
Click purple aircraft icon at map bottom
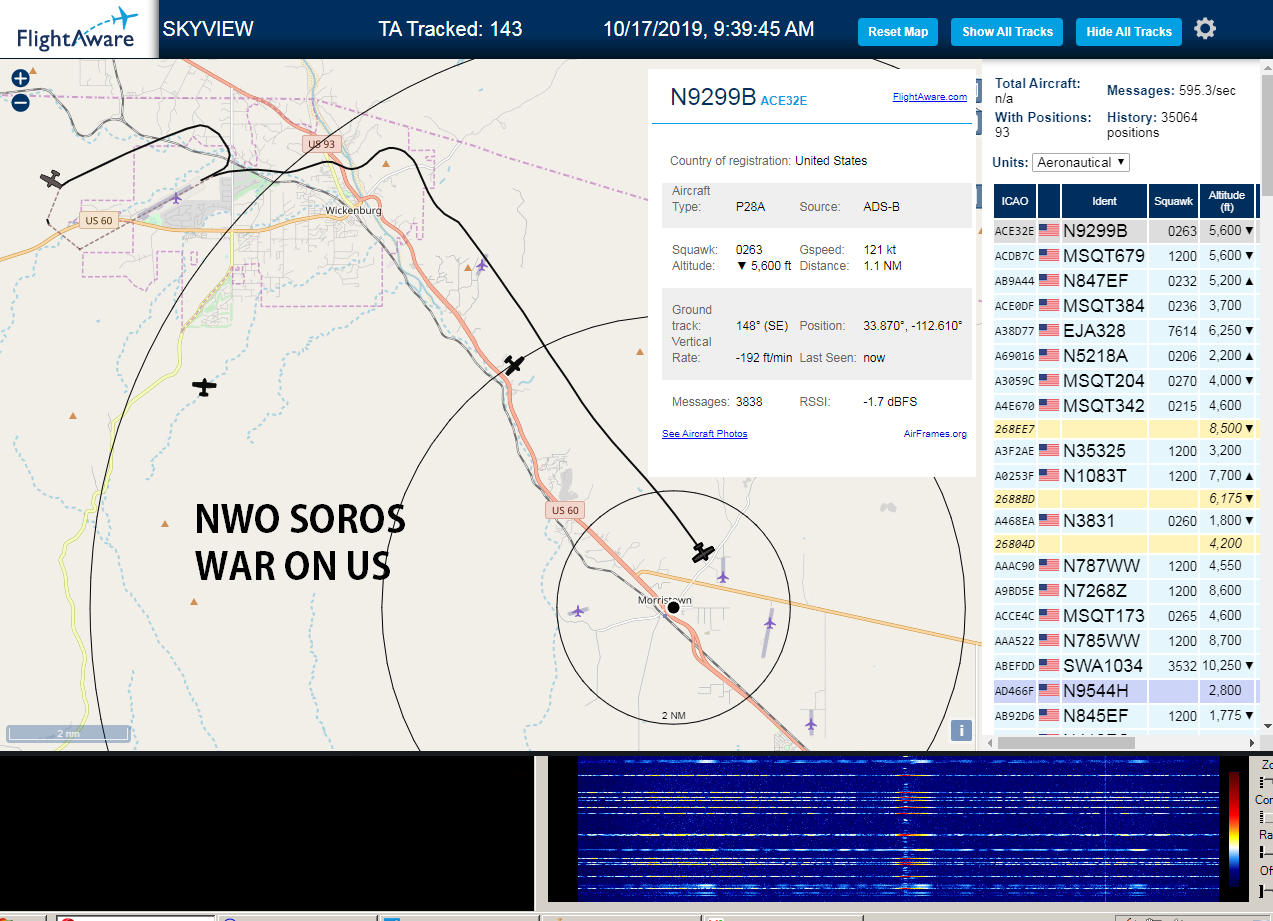click(x=810, y=723)
